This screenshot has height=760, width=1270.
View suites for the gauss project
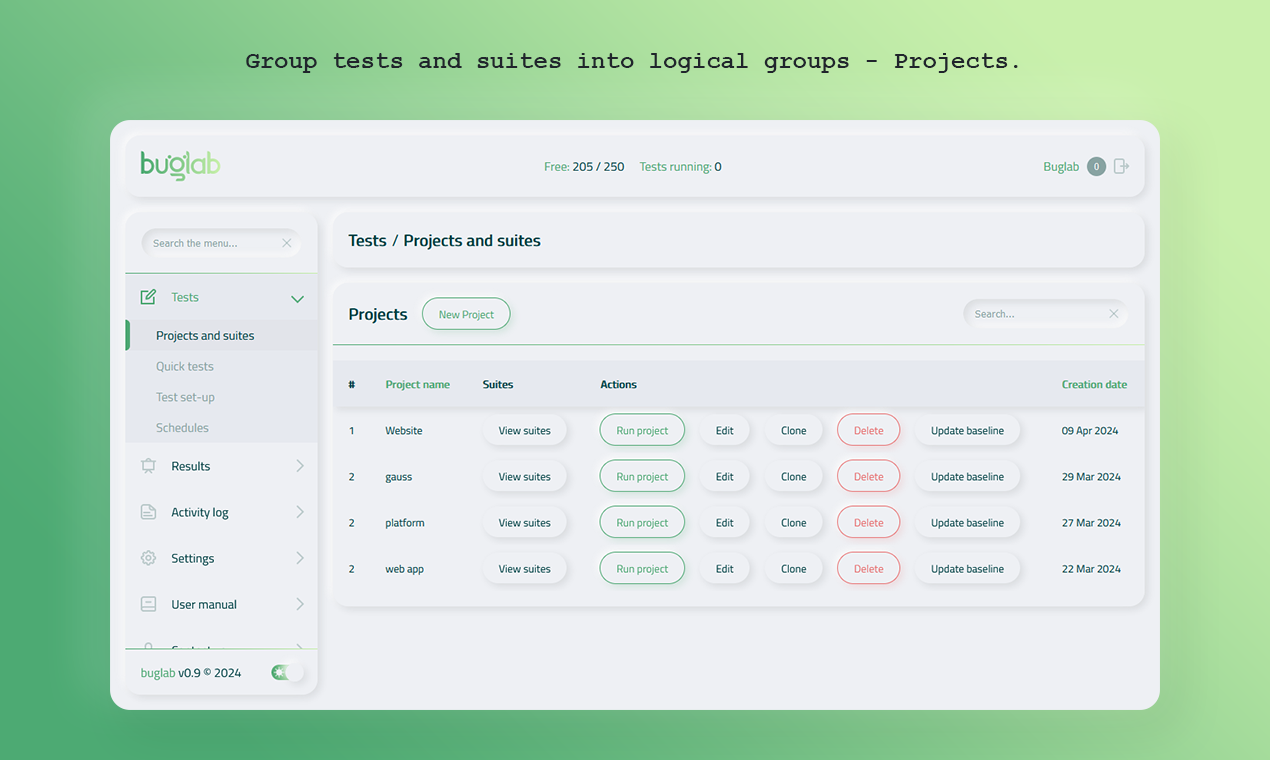pos(524,476)
